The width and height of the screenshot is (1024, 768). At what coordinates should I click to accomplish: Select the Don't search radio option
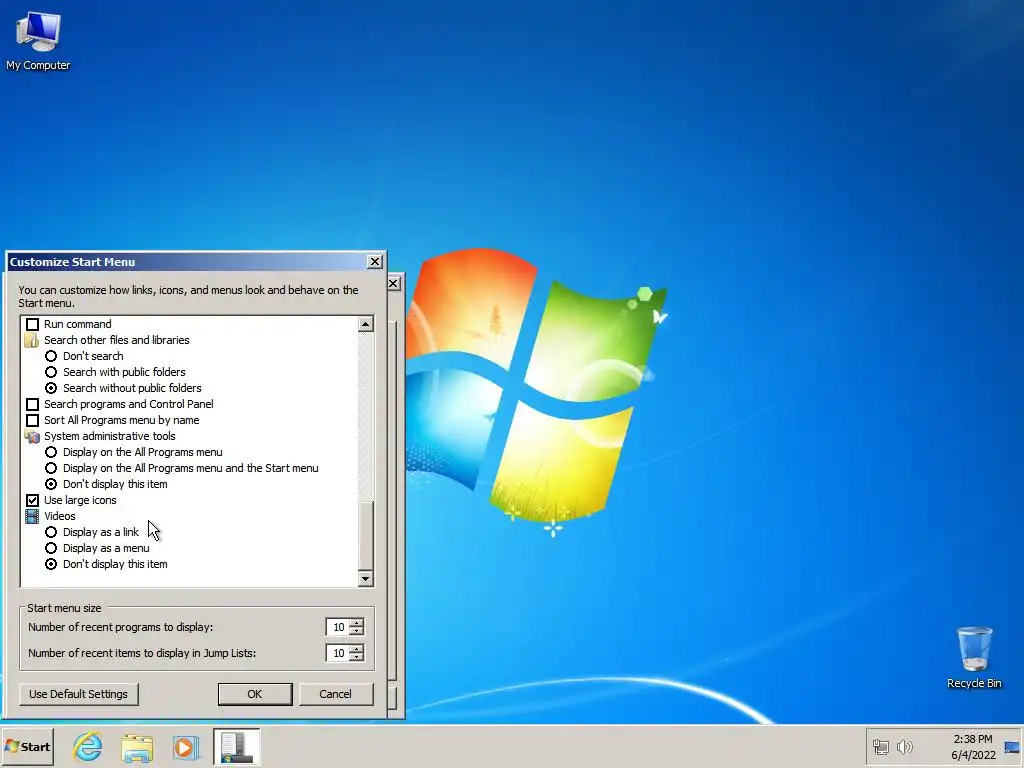click(x=51, y=356)
